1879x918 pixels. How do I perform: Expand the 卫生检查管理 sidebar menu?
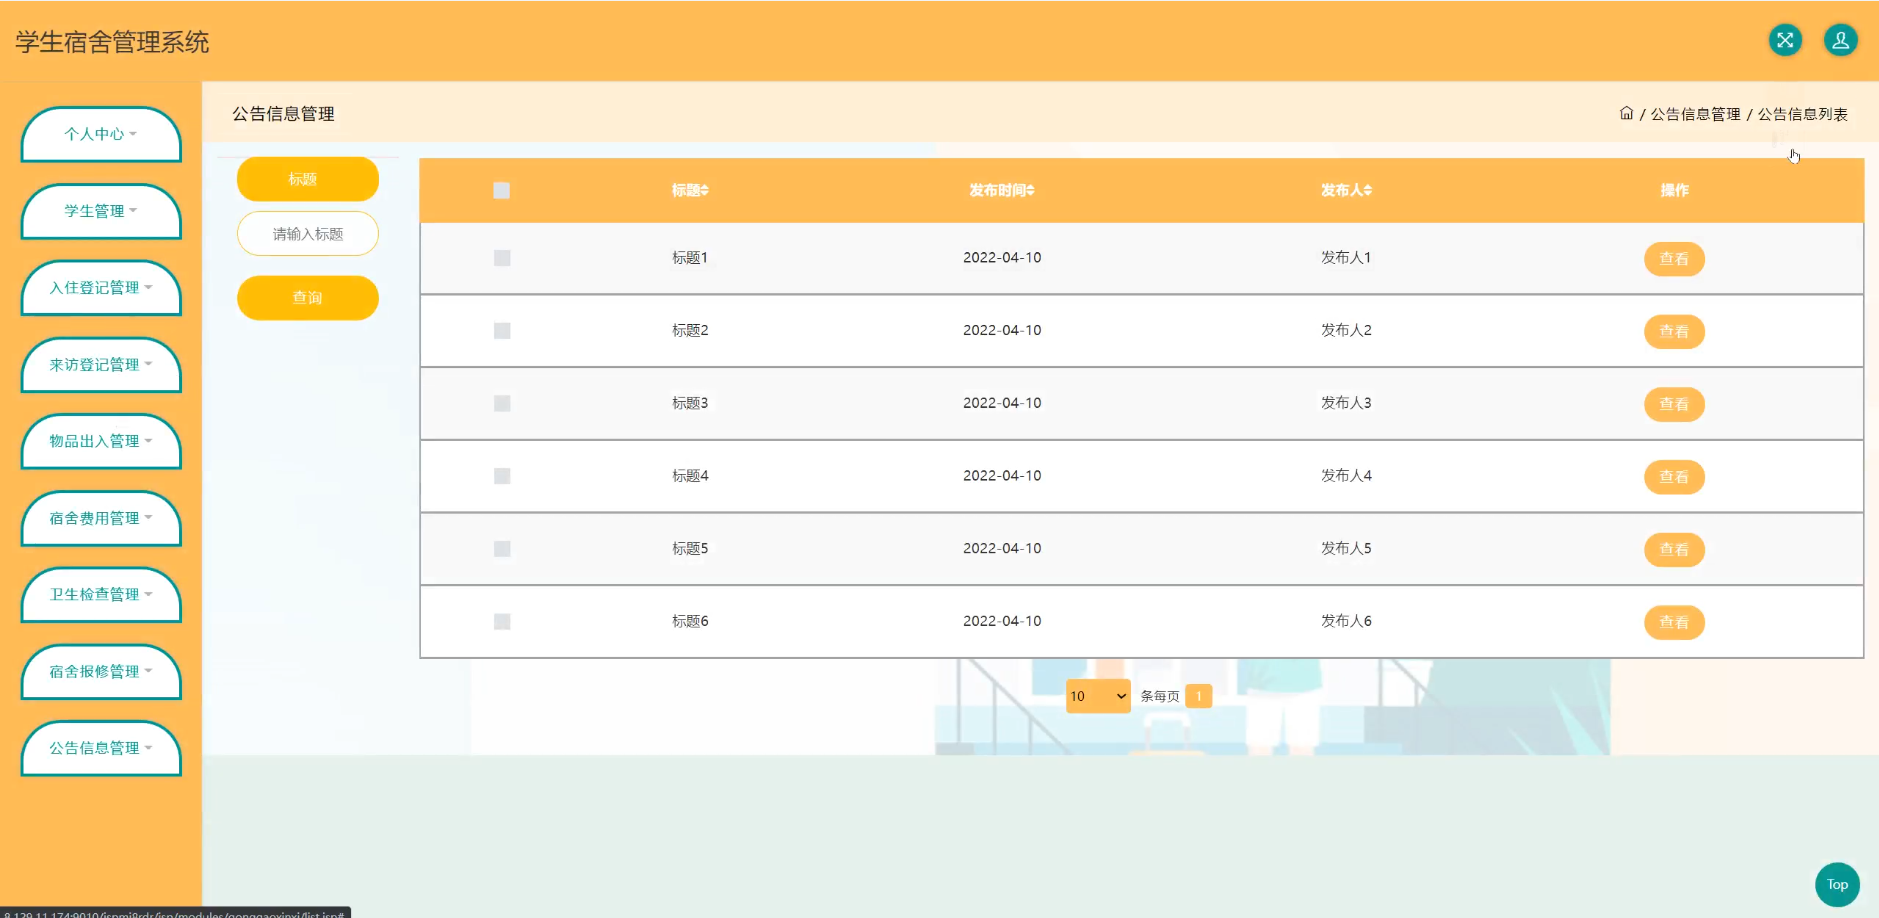[101, 595]
